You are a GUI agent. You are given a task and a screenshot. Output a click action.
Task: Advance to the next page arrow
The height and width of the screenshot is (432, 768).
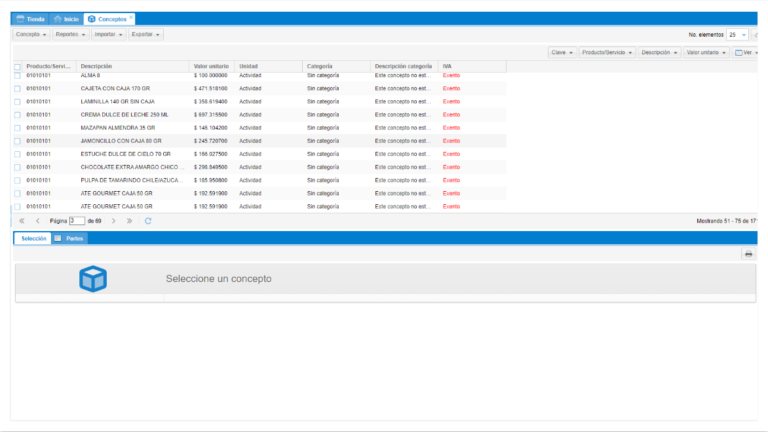[x=114, y=220]
